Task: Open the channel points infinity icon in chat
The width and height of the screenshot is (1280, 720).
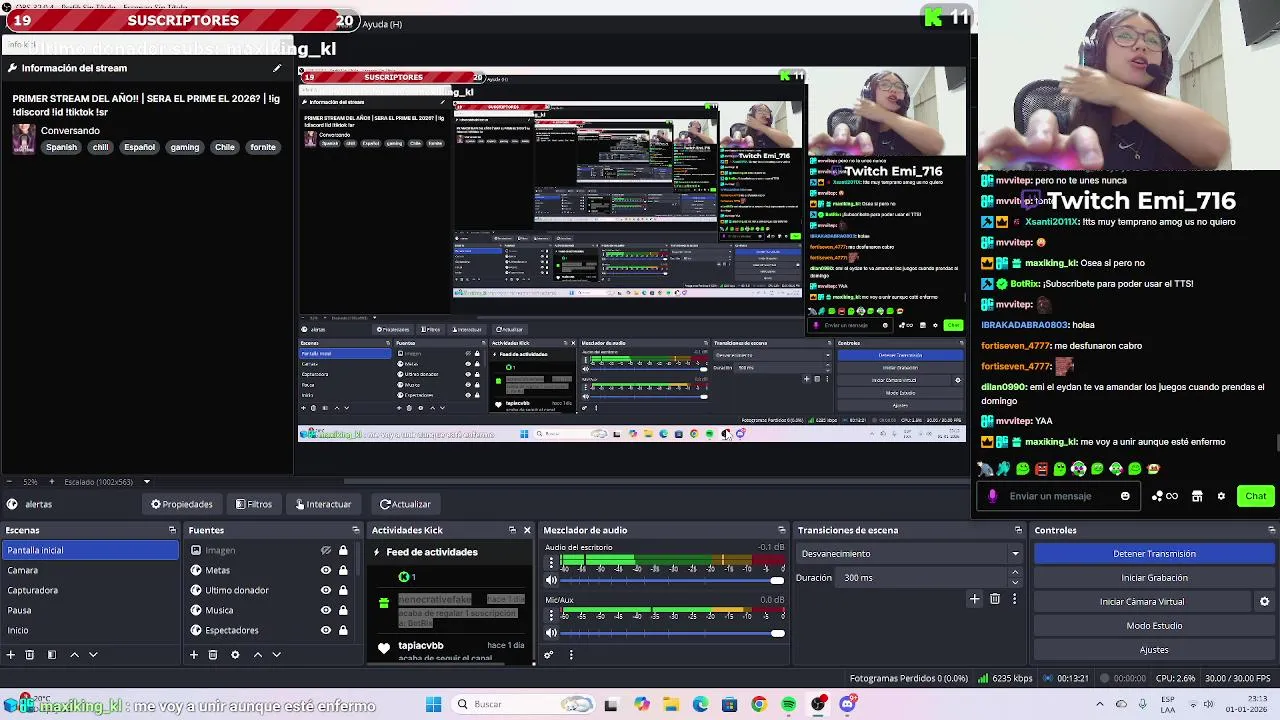Action: (x=1165, y=496)
